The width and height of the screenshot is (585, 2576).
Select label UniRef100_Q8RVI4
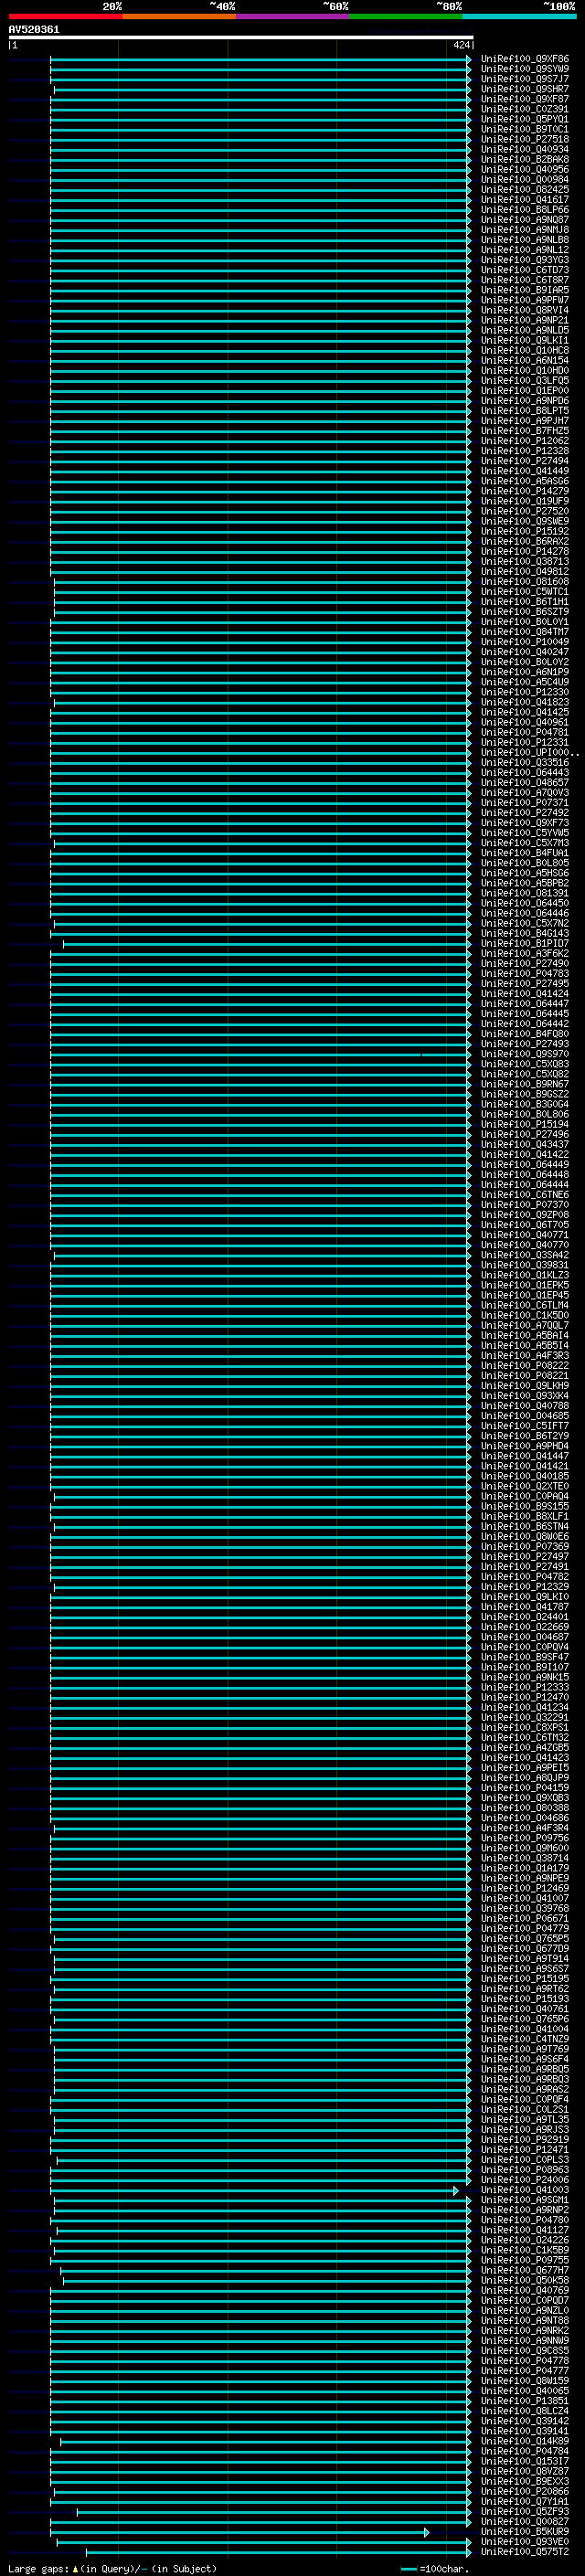pyautogui.click(x=525, y=310)
